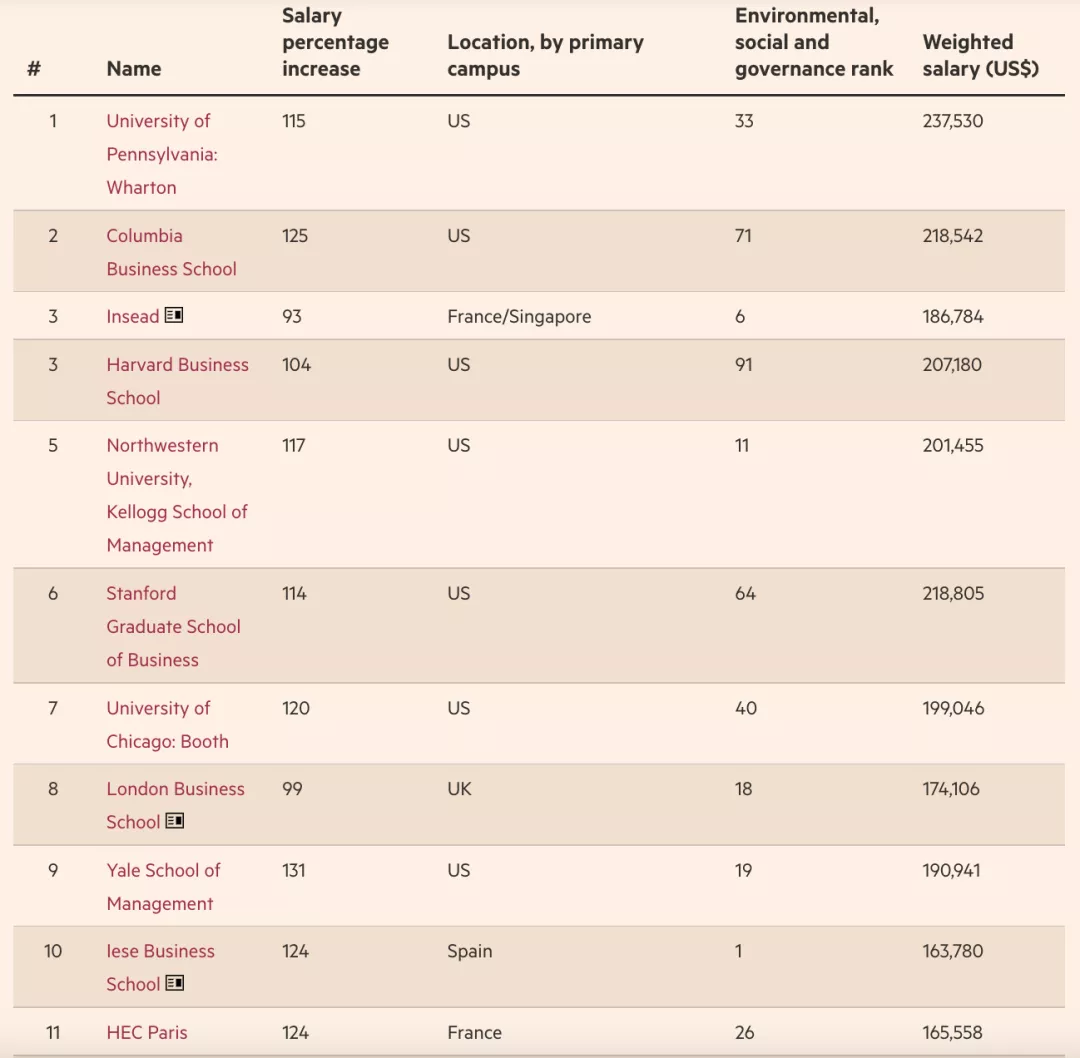Viewport: 1080px width, 1058px height.
Task: Select Yale School of Management link
Action: (163, 886)
